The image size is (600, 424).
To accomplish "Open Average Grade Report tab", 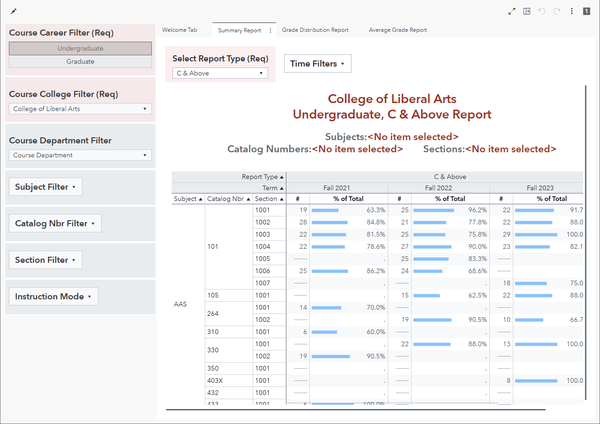I will (398, 30).
